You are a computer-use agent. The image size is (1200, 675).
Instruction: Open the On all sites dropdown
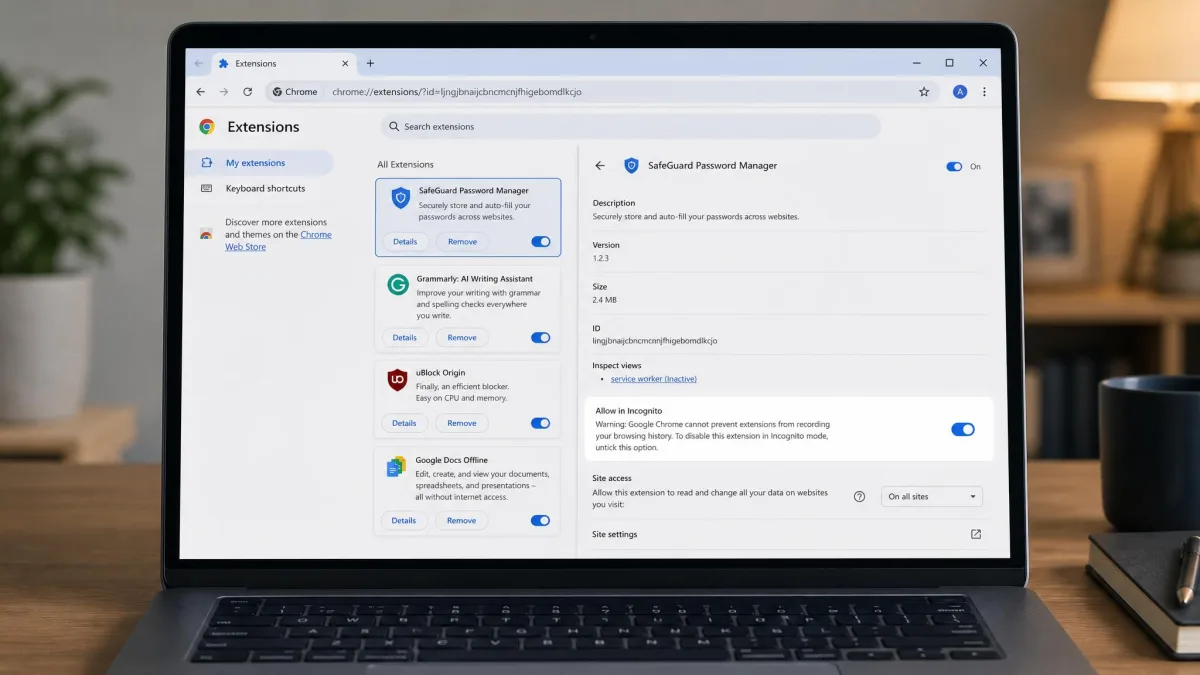click(932, 497)
